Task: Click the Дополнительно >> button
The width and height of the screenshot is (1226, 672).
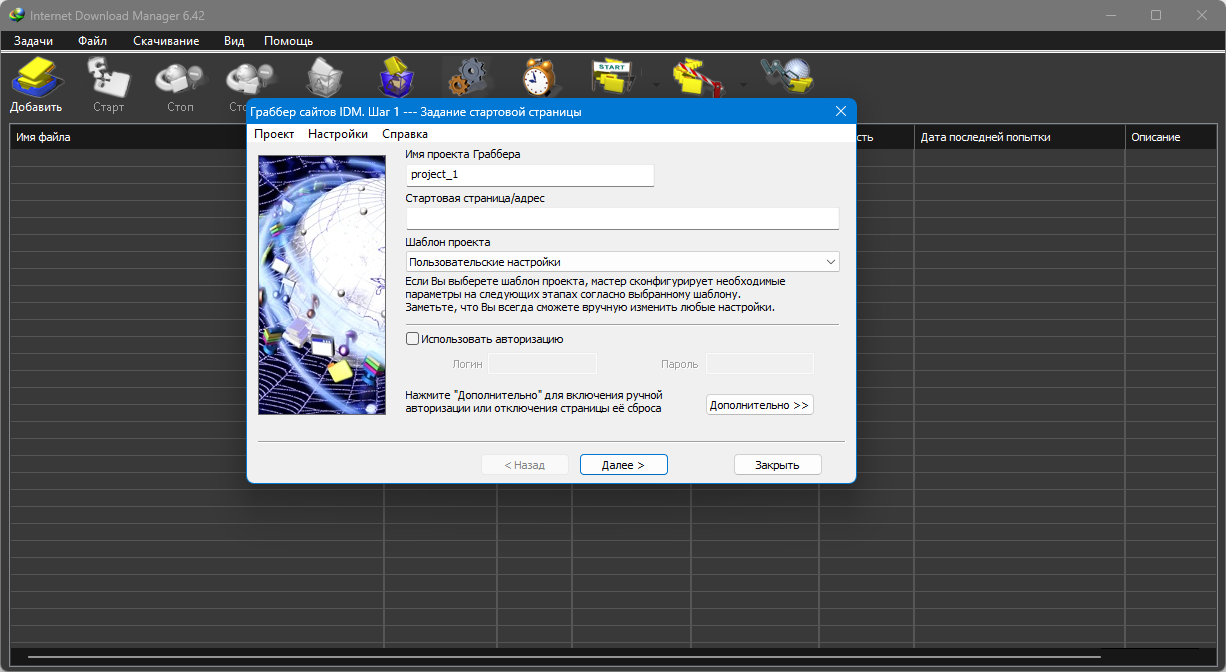Action: click(760, 405)
